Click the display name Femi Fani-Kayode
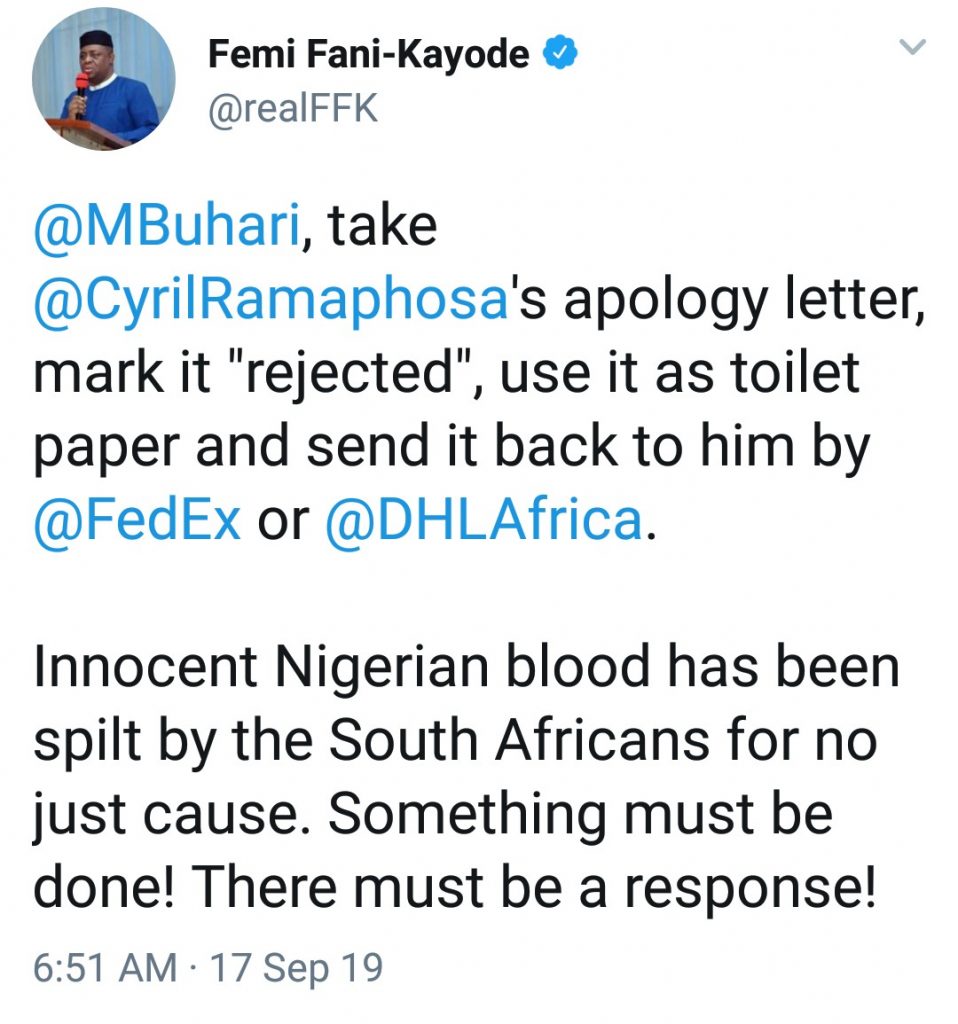Viewport: 958px width, 1024px height. pyautogui.click(x=368, y=55)
